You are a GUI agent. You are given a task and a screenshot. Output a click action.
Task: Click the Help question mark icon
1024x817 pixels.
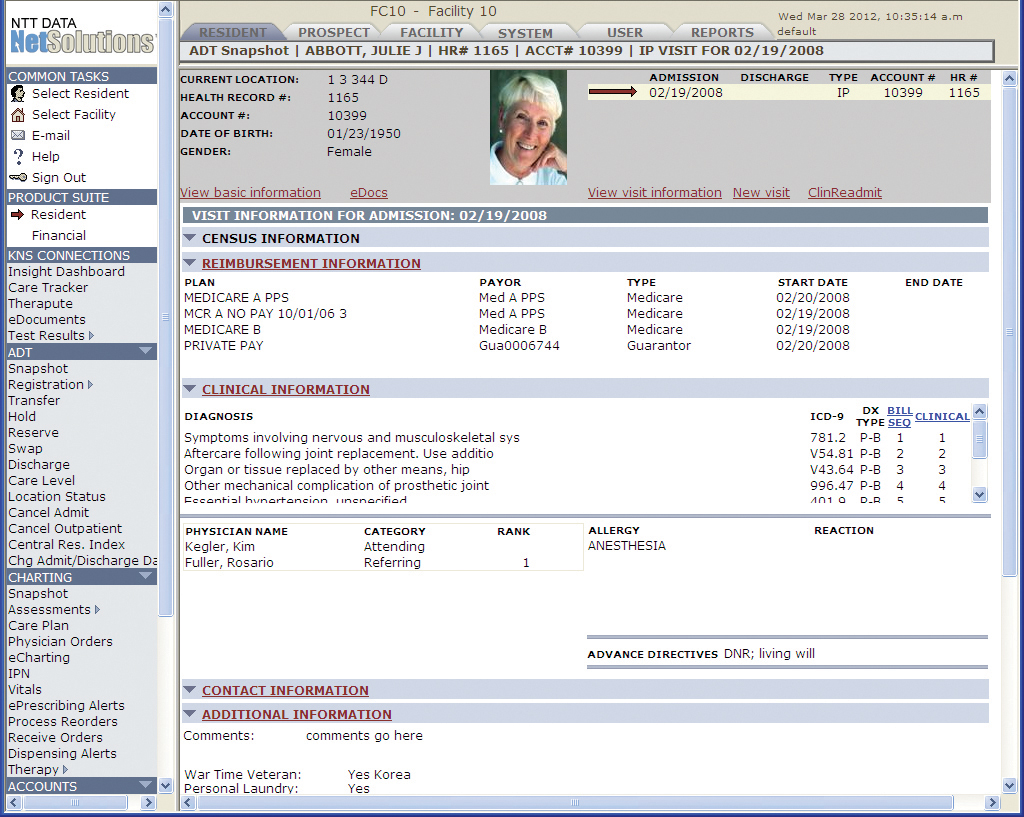coord(17,157)
